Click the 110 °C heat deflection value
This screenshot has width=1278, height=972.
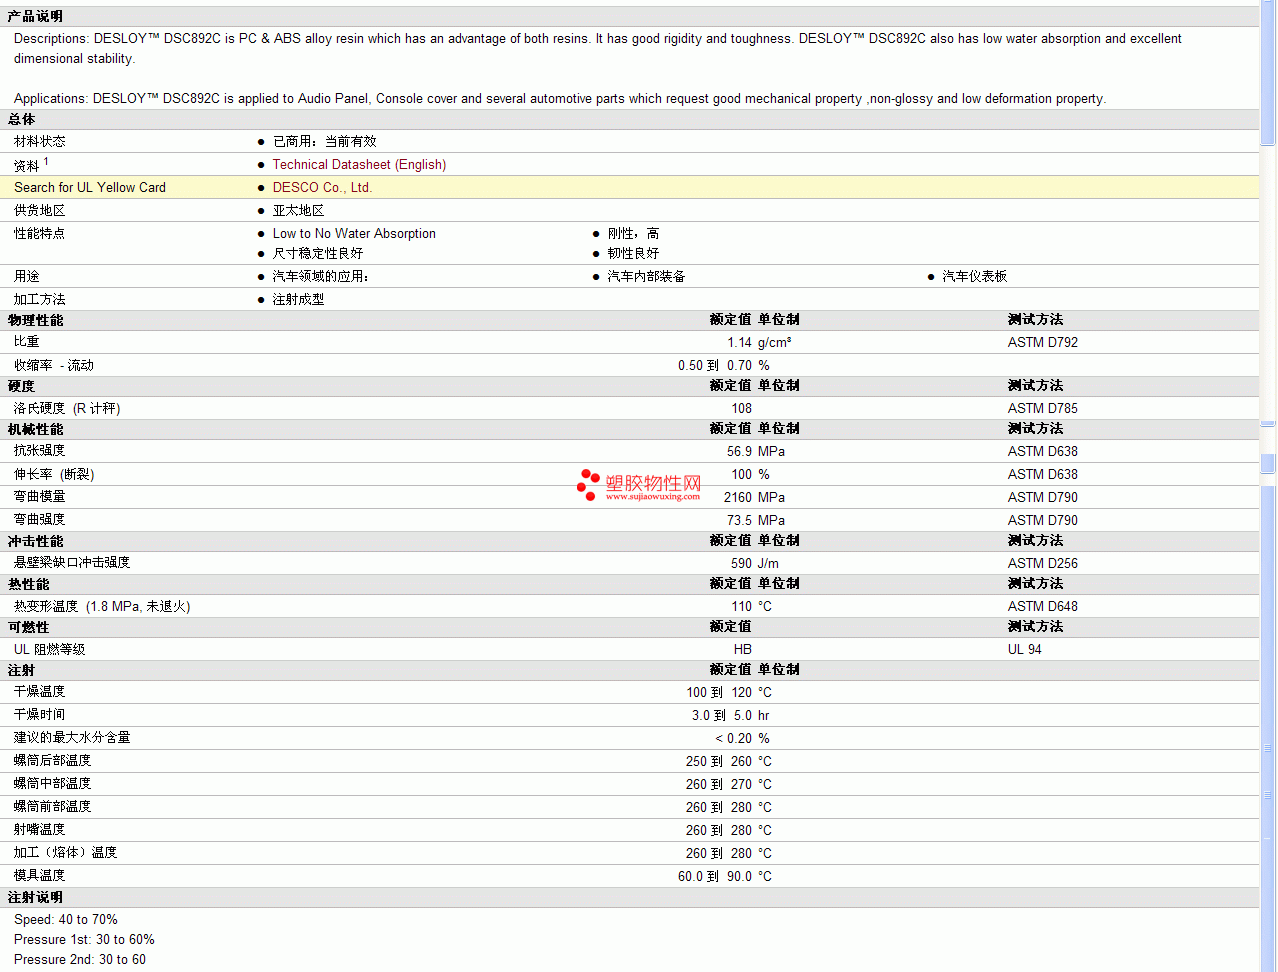tap(751, 607)
